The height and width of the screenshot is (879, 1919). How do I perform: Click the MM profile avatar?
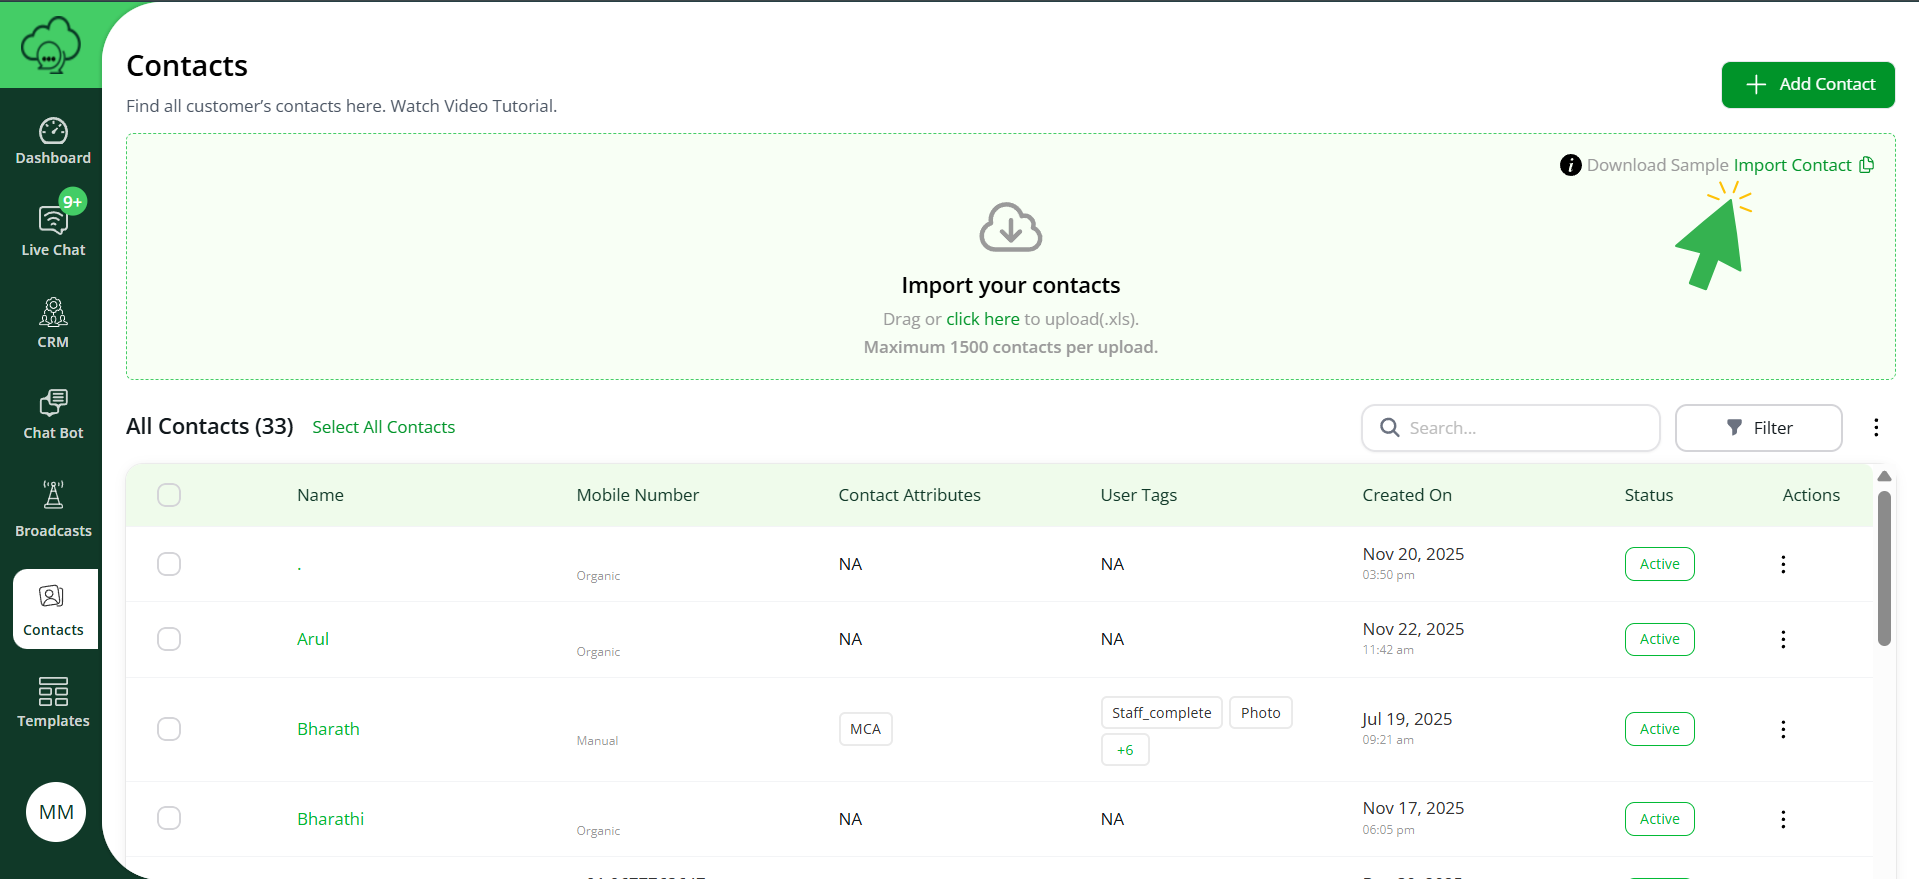click(56, 811)
